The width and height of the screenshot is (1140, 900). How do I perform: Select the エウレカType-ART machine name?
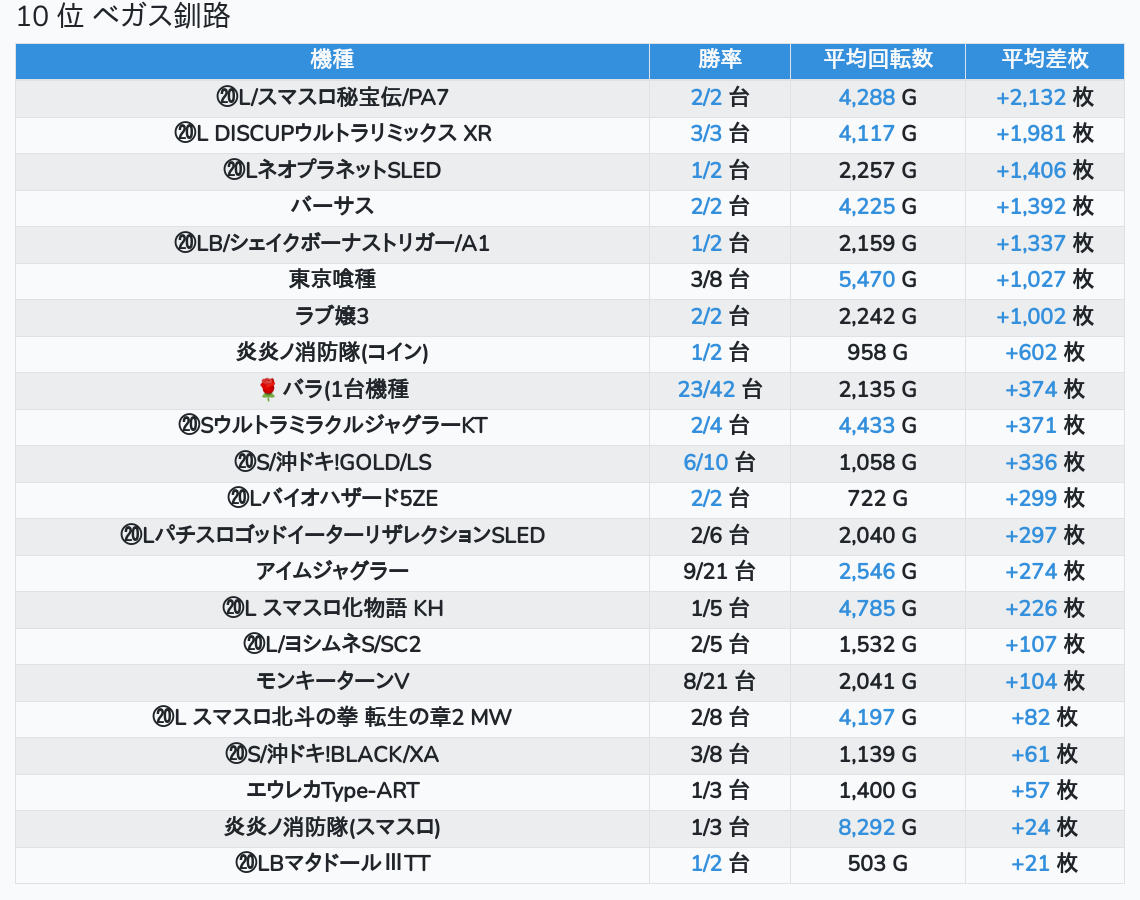[x=332, y=791]
